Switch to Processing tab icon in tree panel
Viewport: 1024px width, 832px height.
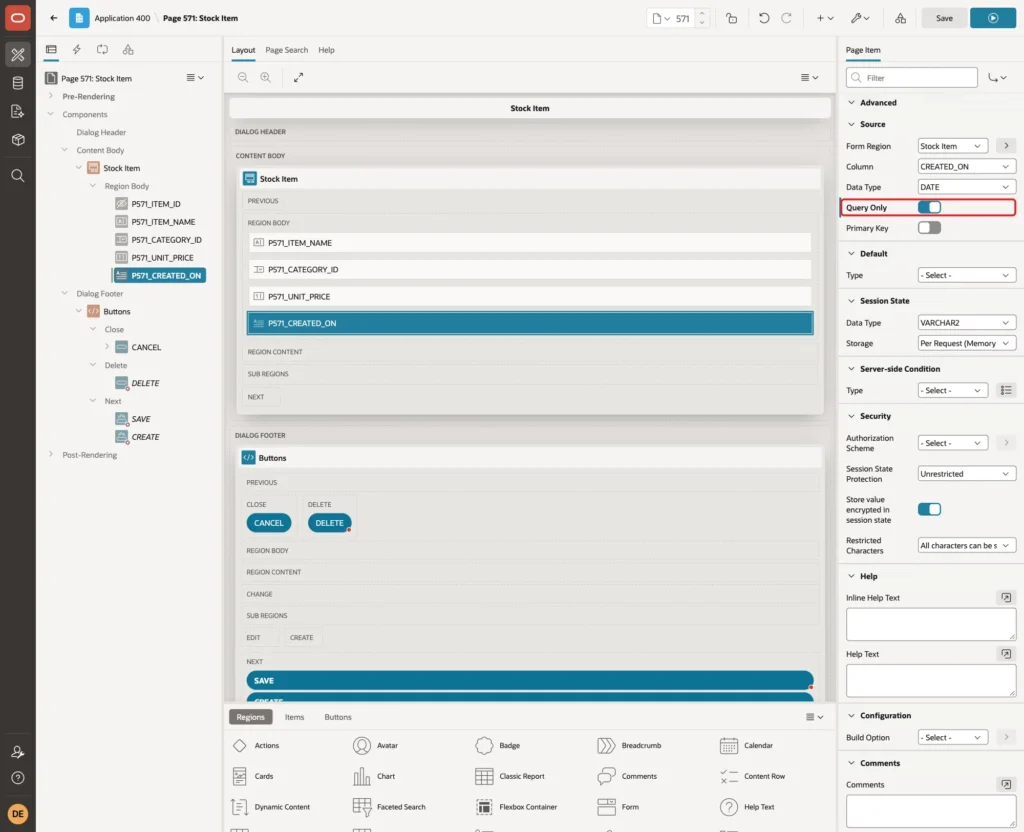(x=103, y=50)
